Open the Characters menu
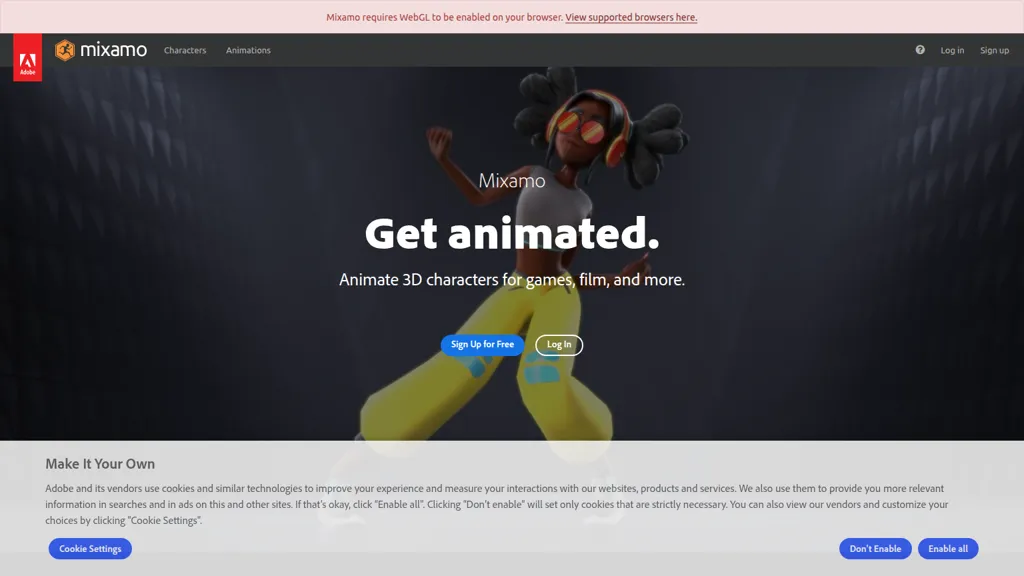 [x=185, y=50]
